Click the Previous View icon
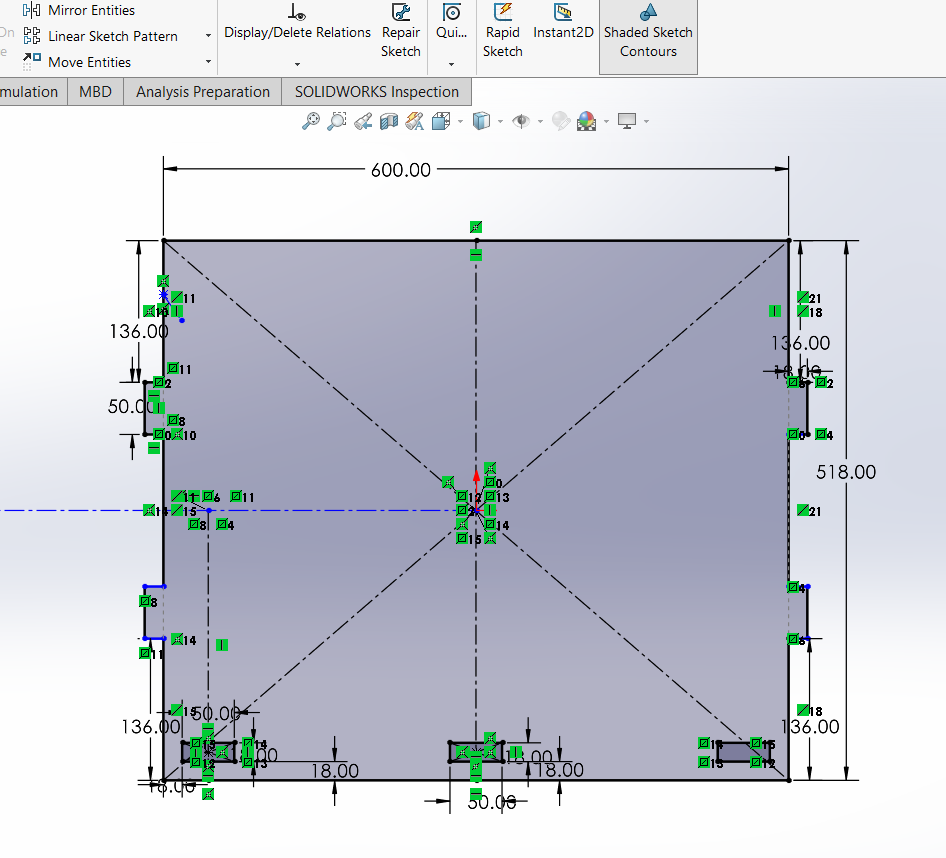 point(363,121)
